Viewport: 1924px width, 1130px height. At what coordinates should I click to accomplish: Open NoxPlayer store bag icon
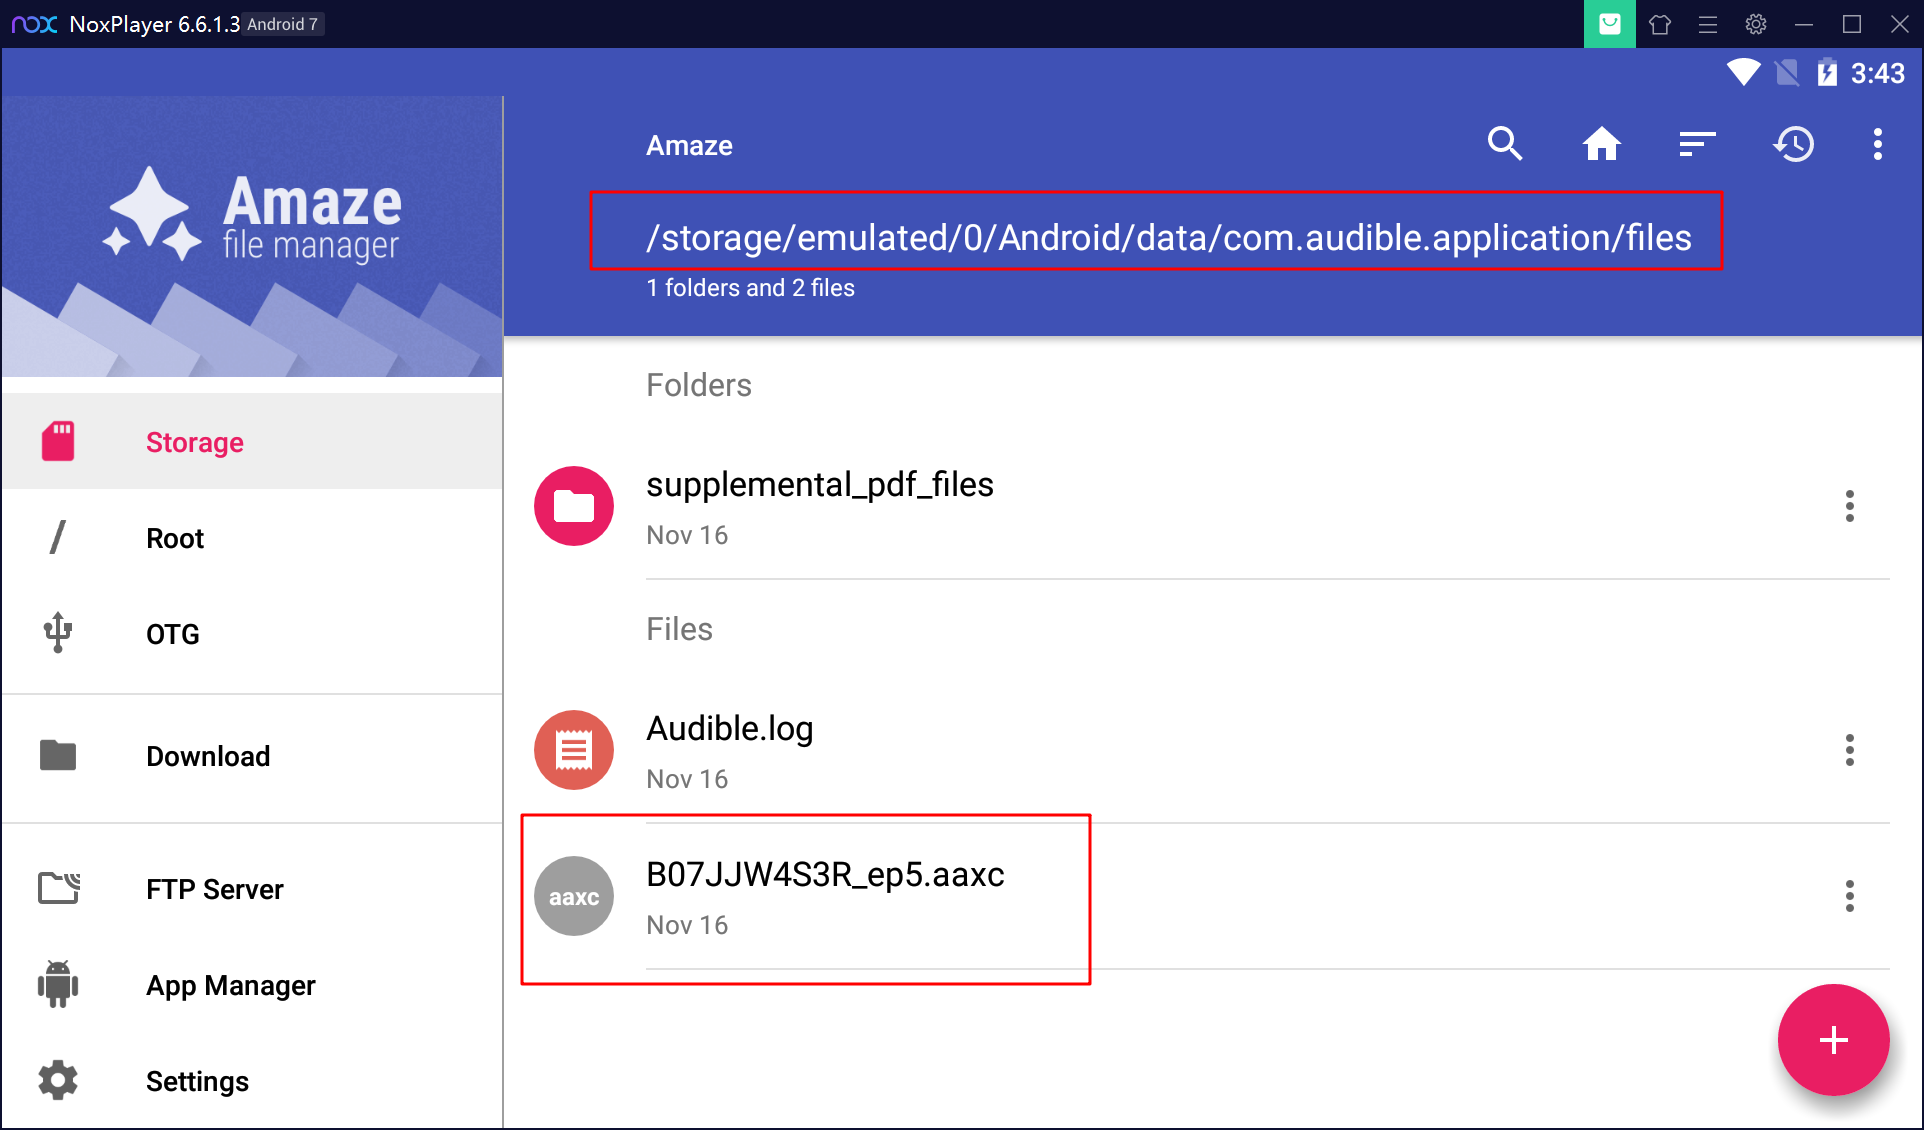(x=1609, y=24)
